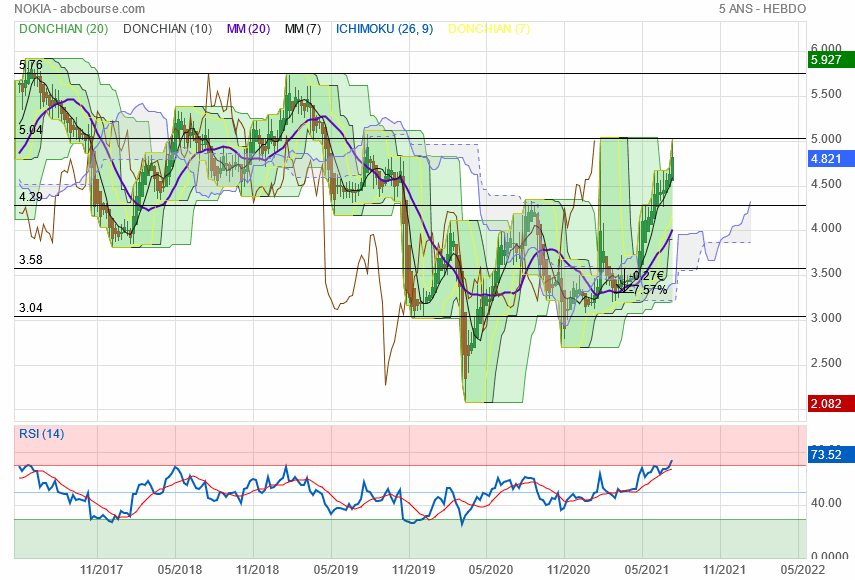Click the 5.76 resistance level label

click(31, 65)
